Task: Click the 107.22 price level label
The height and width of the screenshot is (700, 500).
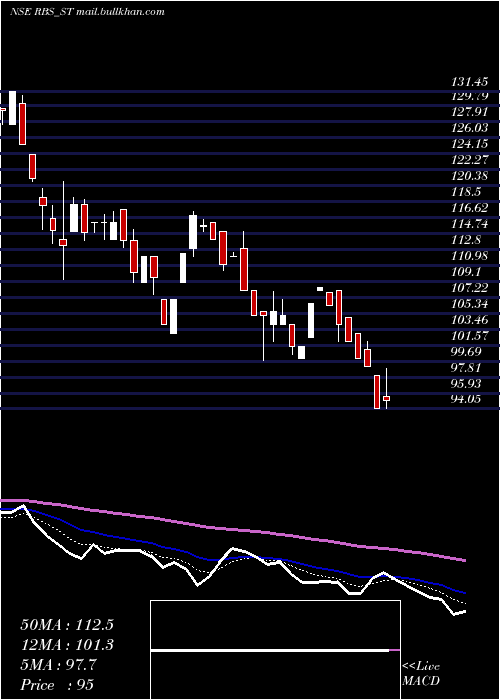Action: [470, 288]
